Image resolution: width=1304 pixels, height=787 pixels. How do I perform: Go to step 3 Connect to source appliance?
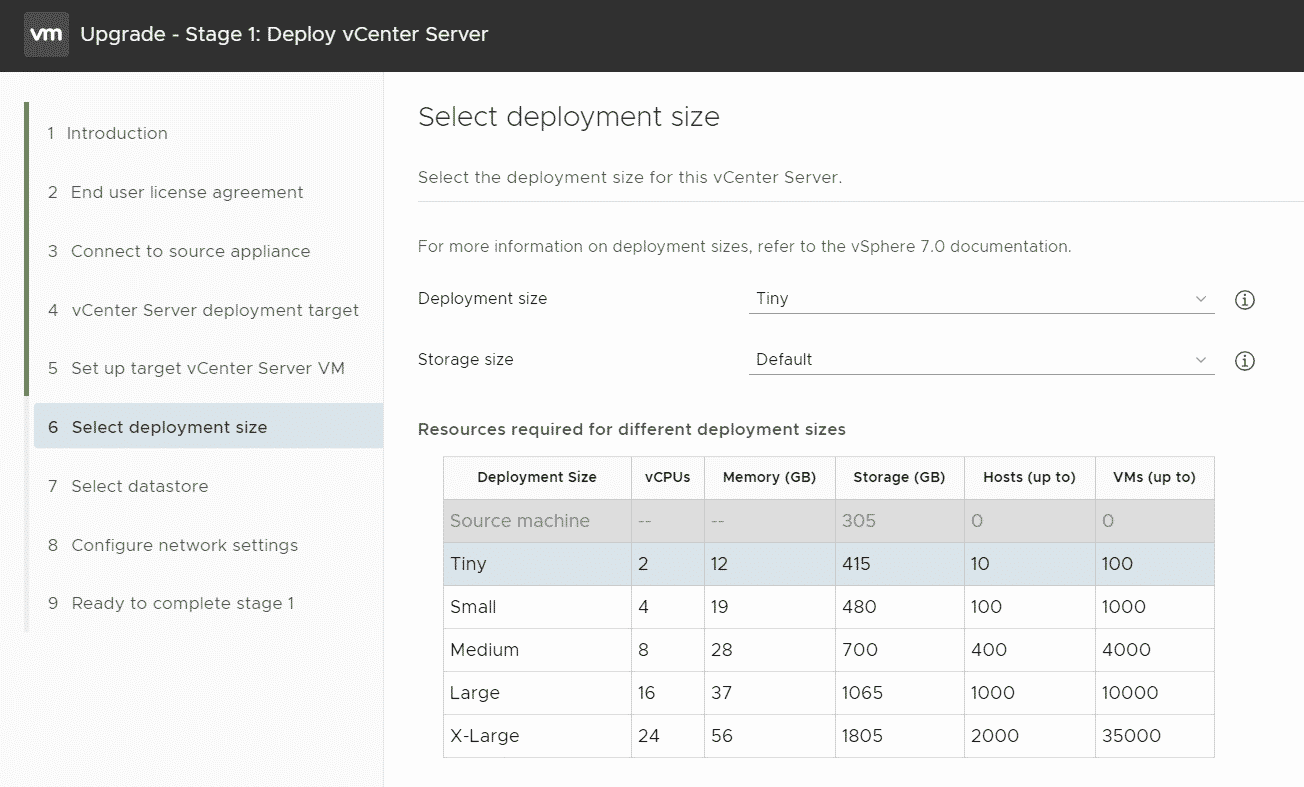(x=179, y=251)
